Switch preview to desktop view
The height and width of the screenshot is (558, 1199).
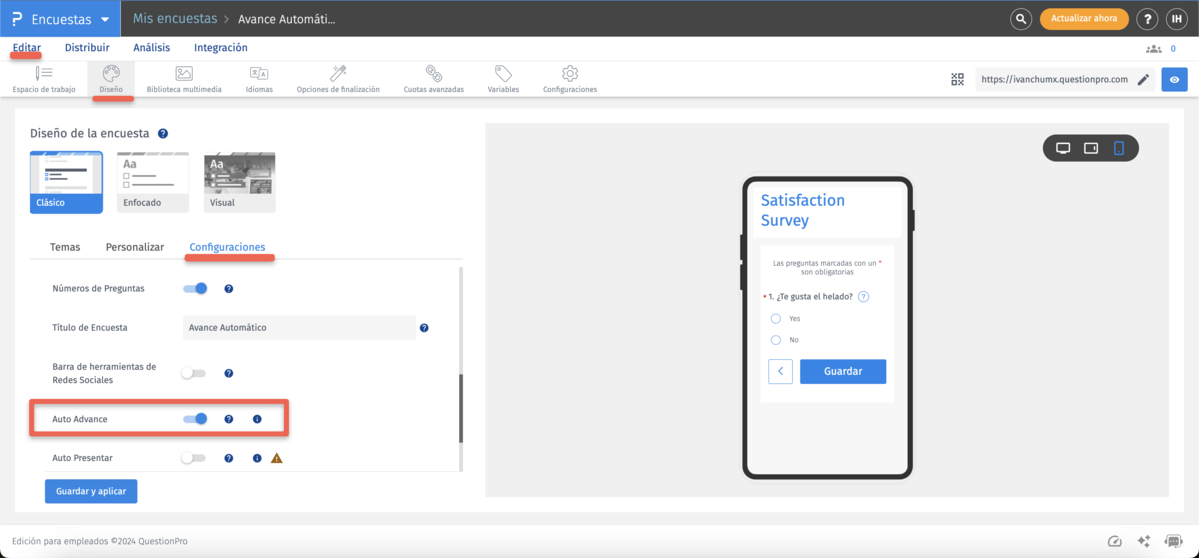(x=1063, y=148)
